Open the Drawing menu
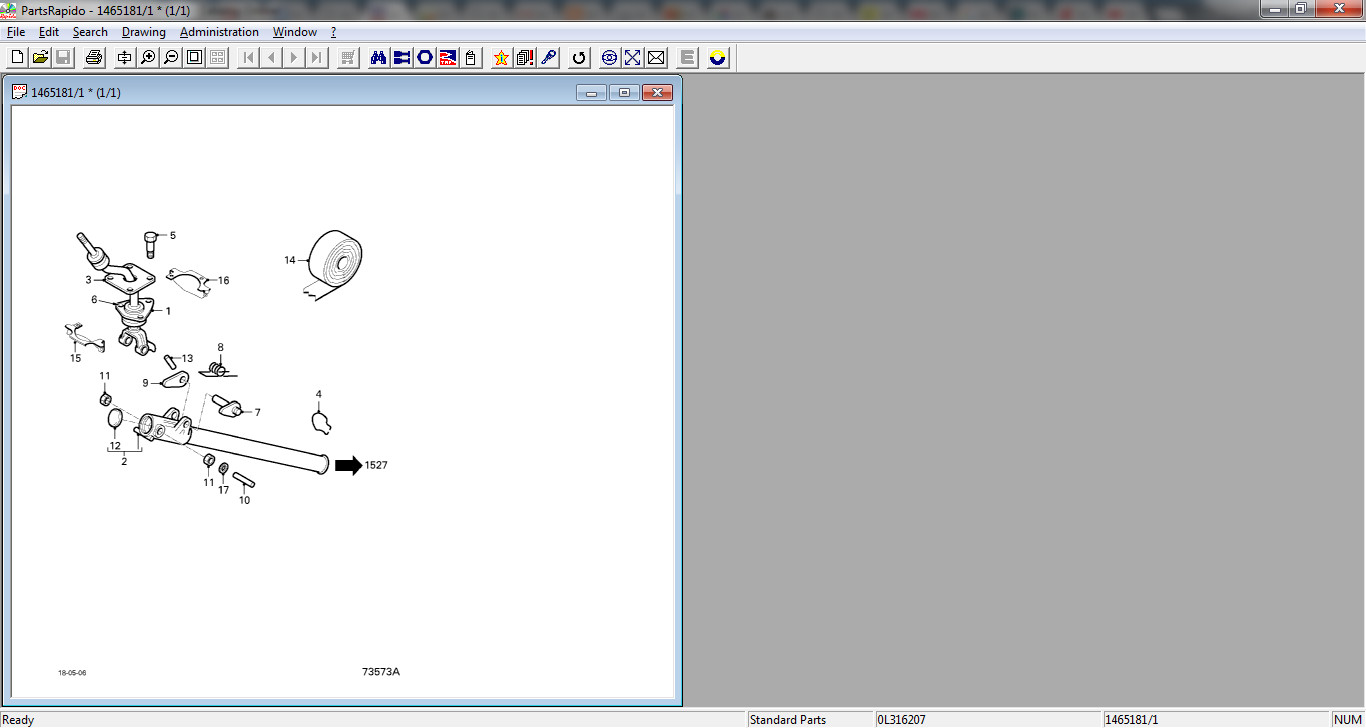 click(x=144, y=32)
